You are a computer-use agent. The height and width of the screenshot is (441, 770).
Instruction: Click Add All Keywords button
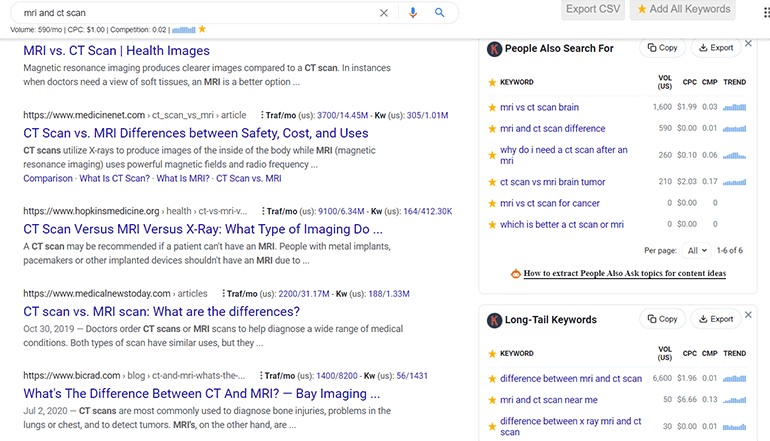pyautogui.click(x=685, y=9)
